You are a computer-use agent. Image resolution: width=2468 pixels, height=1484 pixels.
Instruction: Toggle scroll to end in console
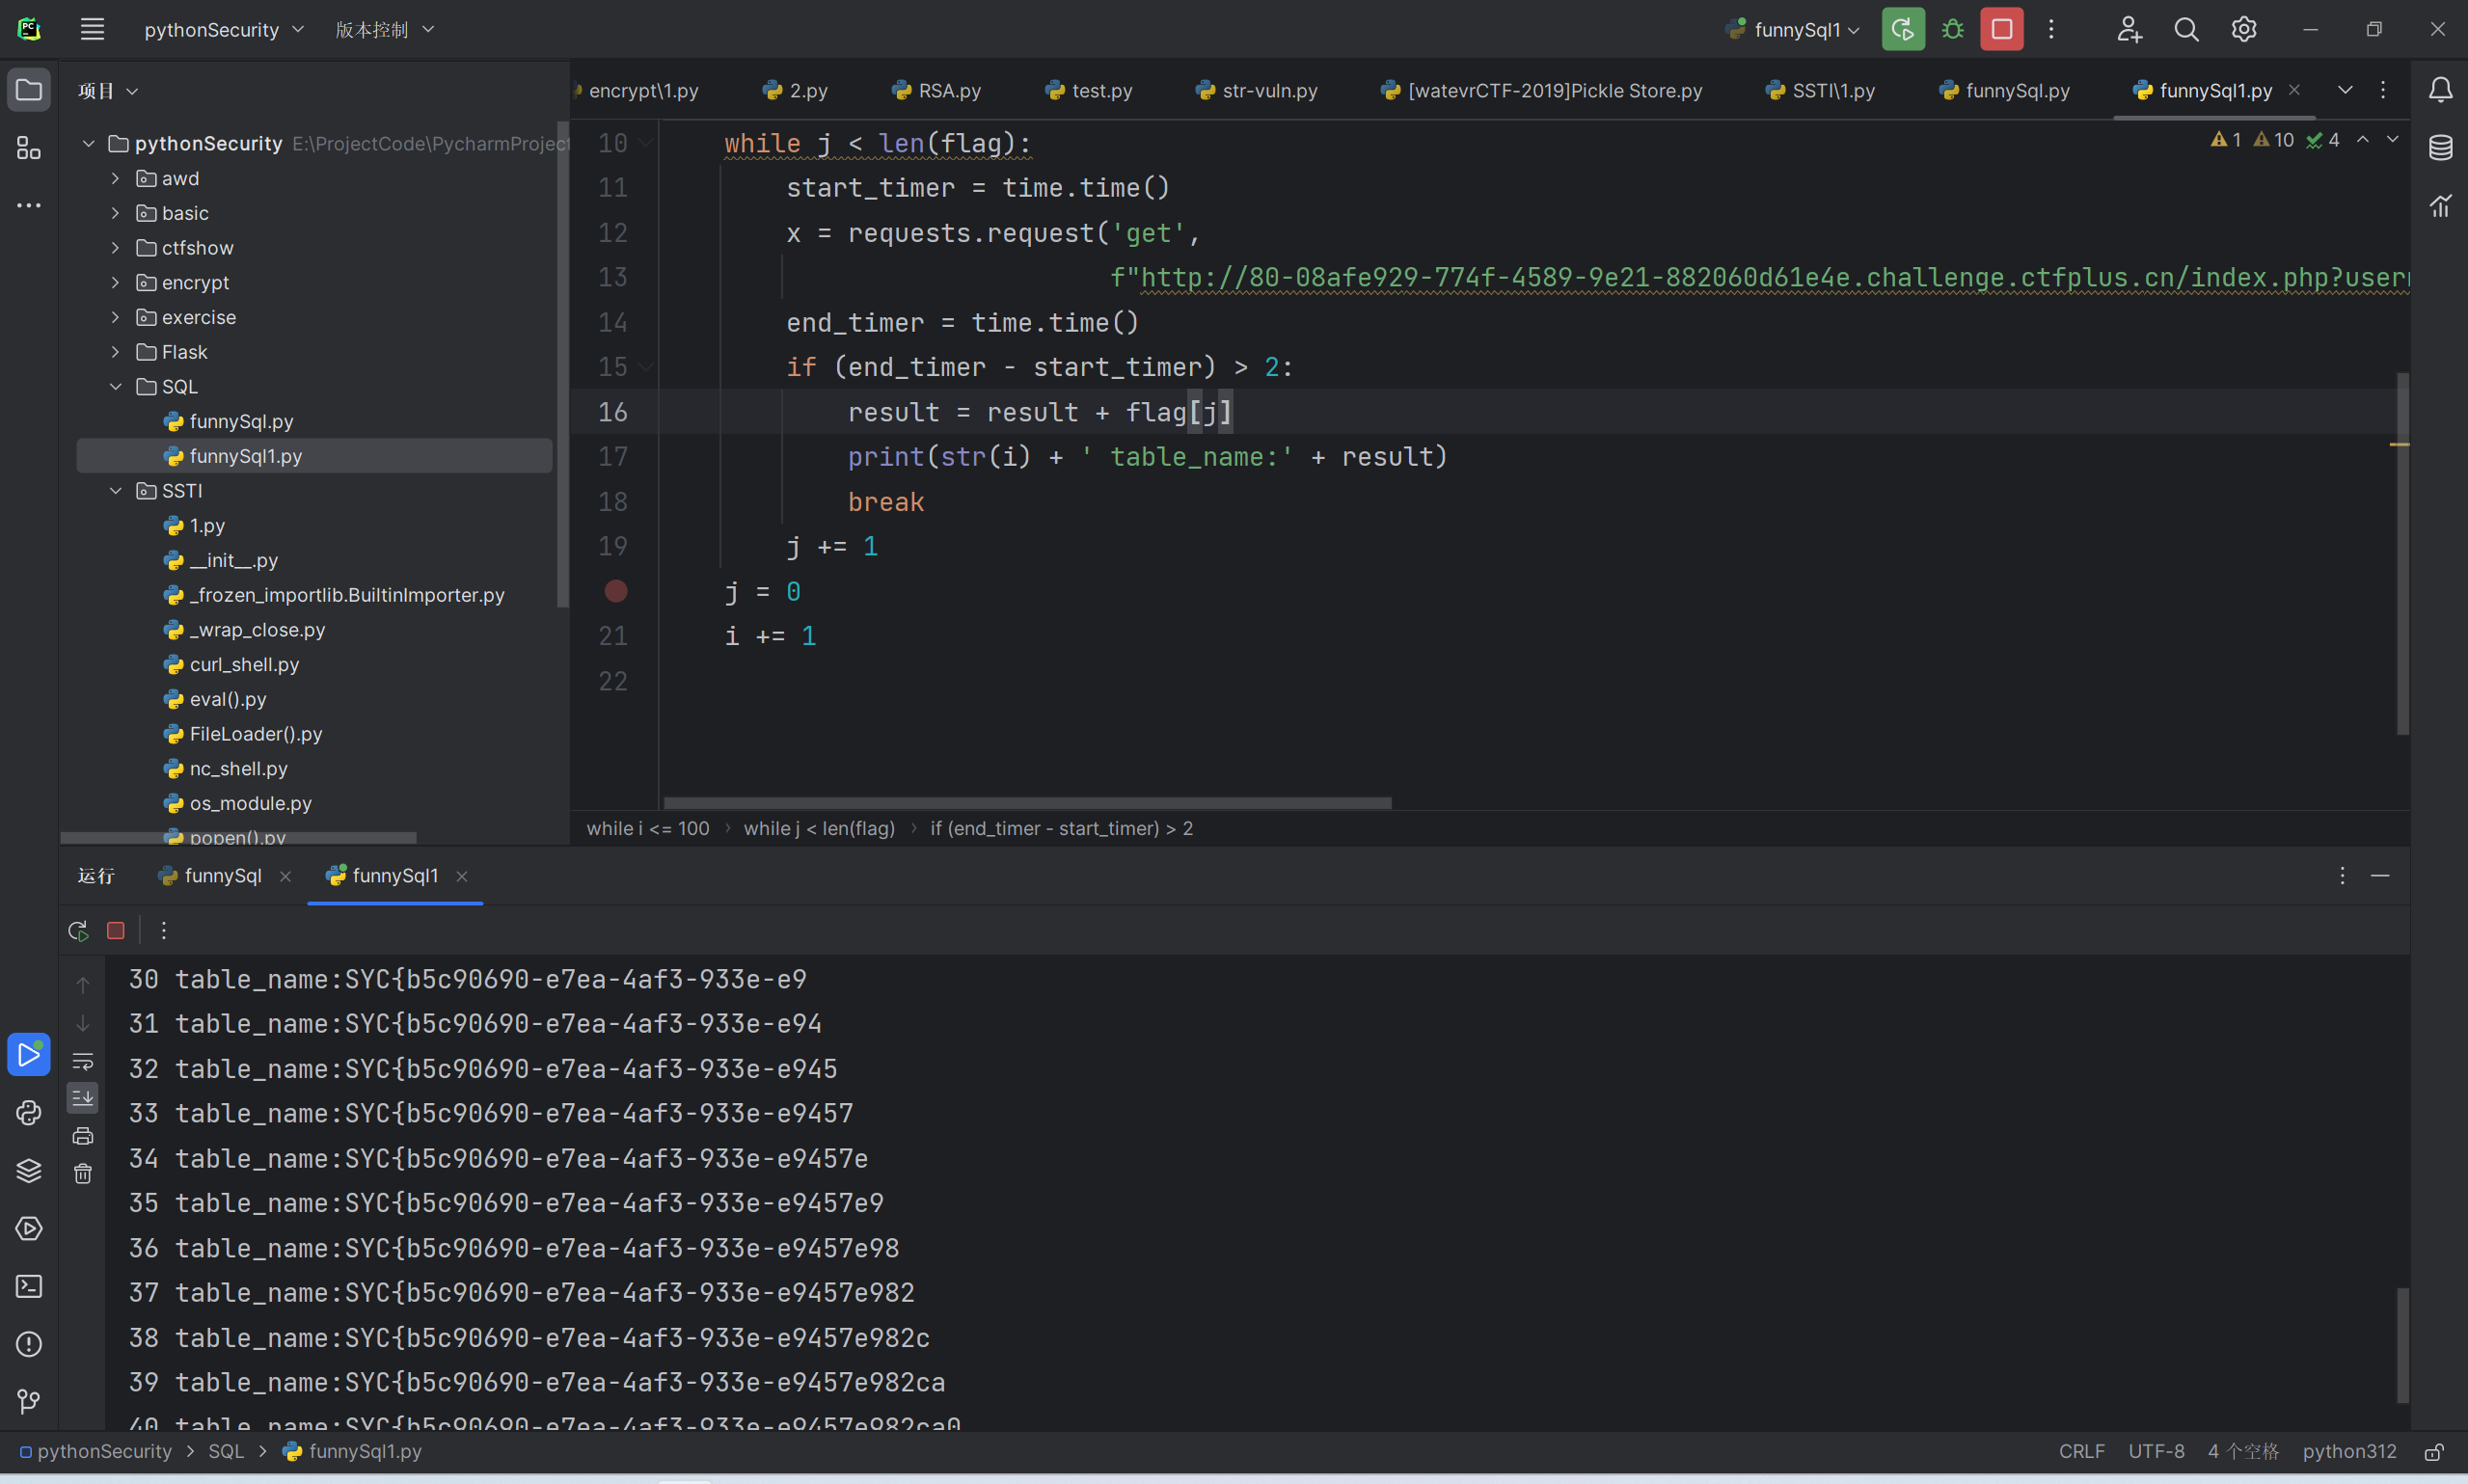point(83,1098)
